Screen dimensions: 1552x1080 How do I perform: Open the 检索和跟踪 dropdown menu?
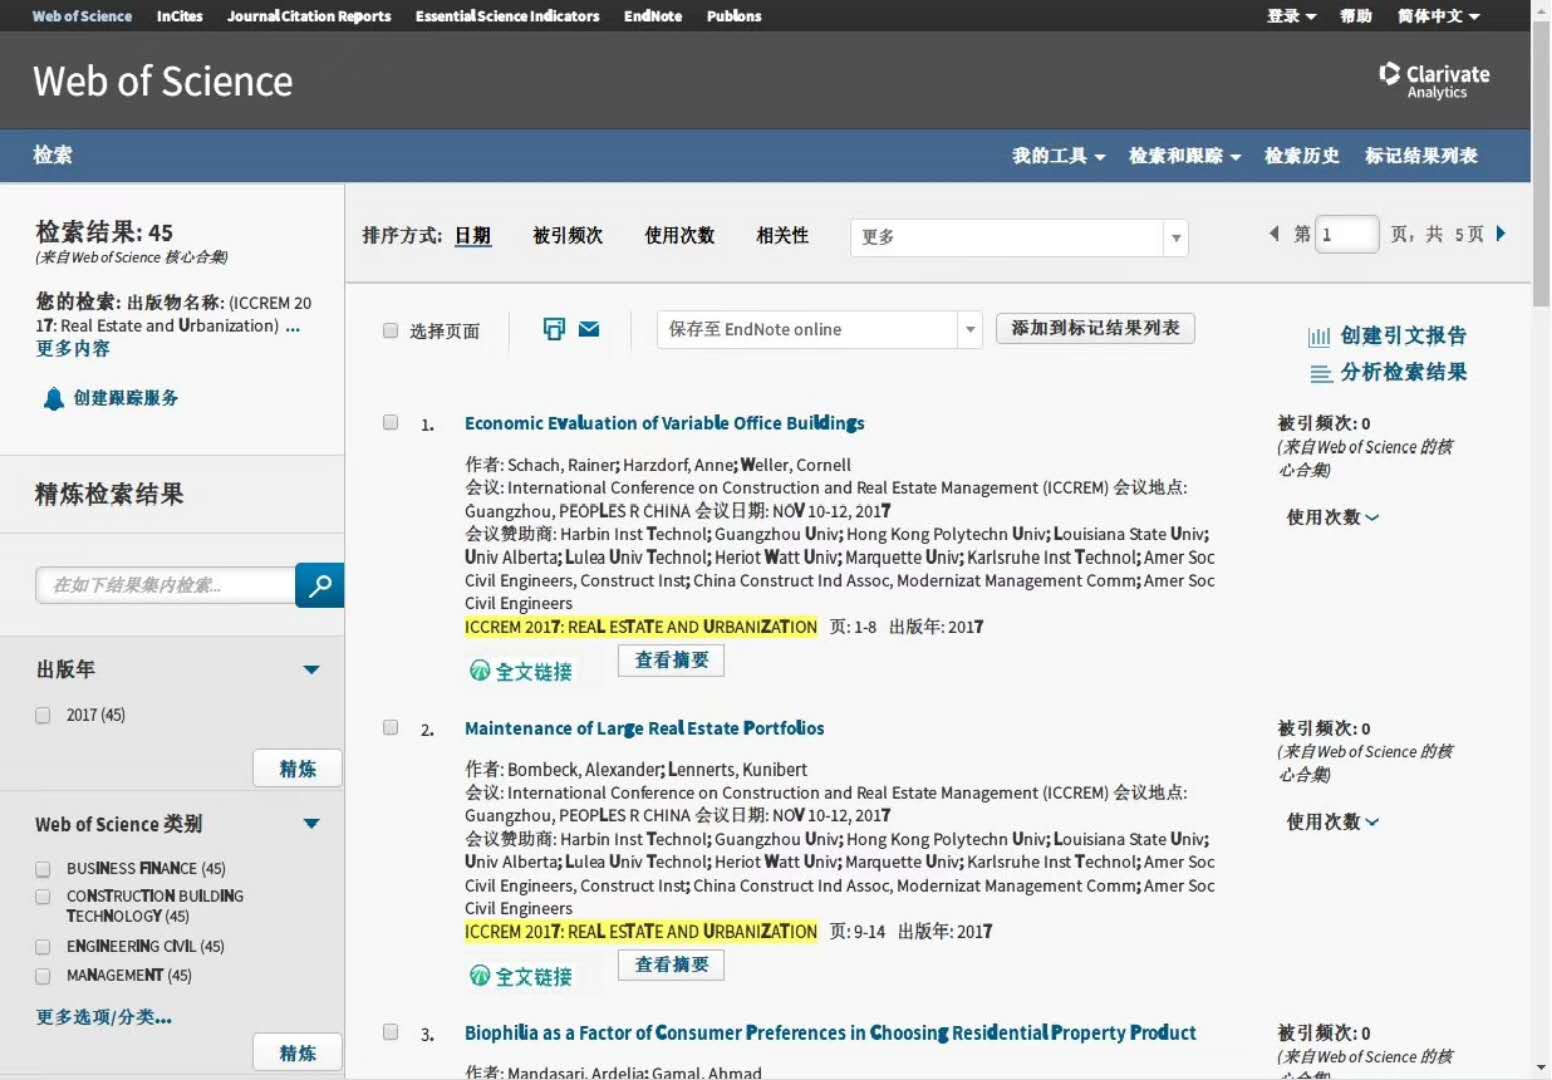point(1184,156)
